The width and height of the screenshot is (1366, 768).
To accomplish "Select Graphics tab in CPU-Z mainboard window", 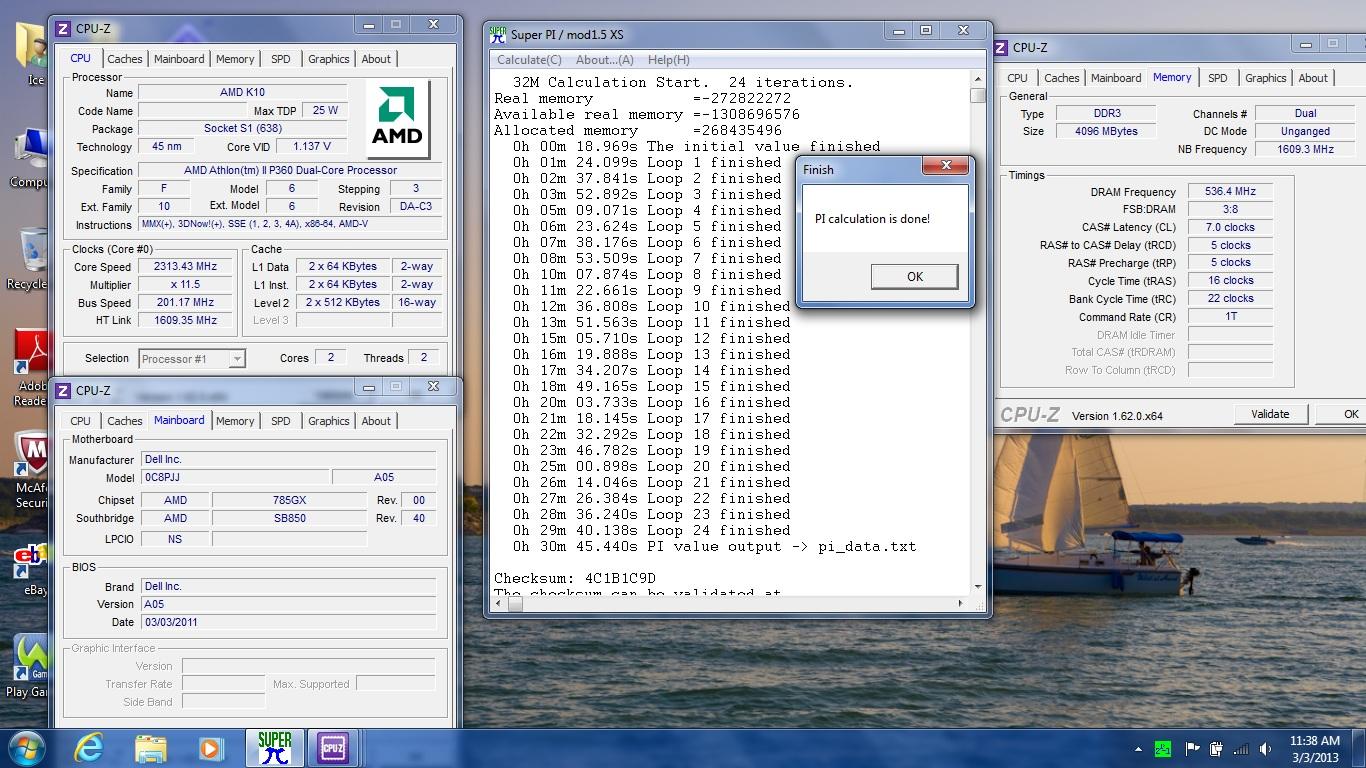I will pos(329,421).
